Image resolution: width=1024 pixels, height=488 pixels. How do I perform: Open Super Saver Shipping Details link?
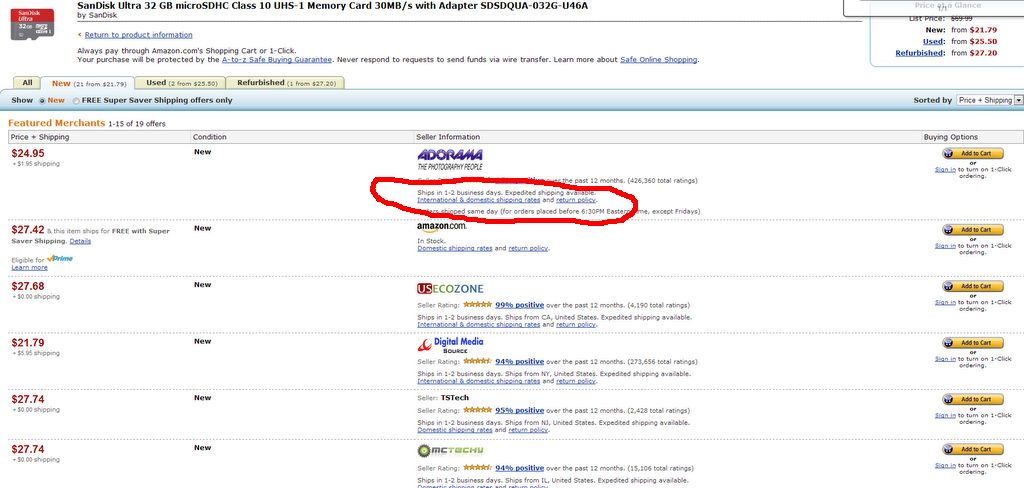tap(80, 241)
